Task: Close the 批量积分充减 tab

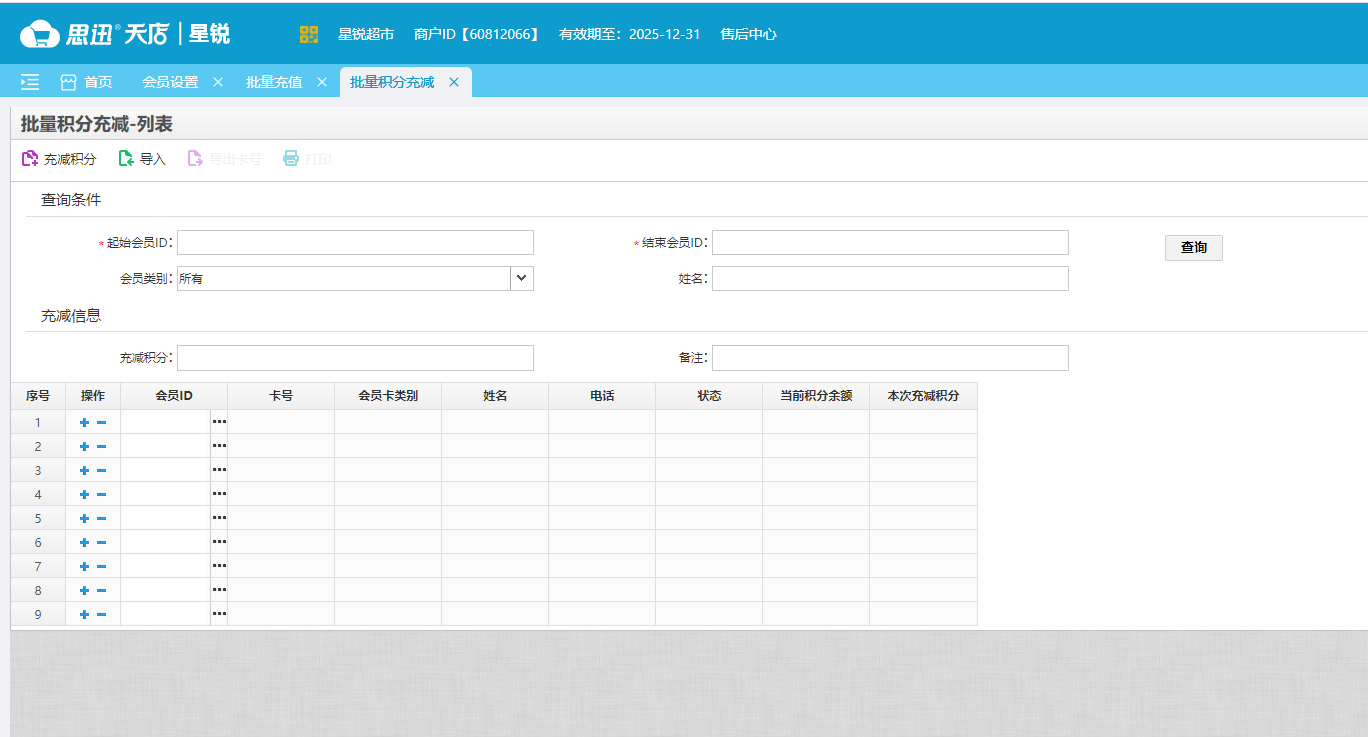Action: pyautogui.click(x=453, y=82)
